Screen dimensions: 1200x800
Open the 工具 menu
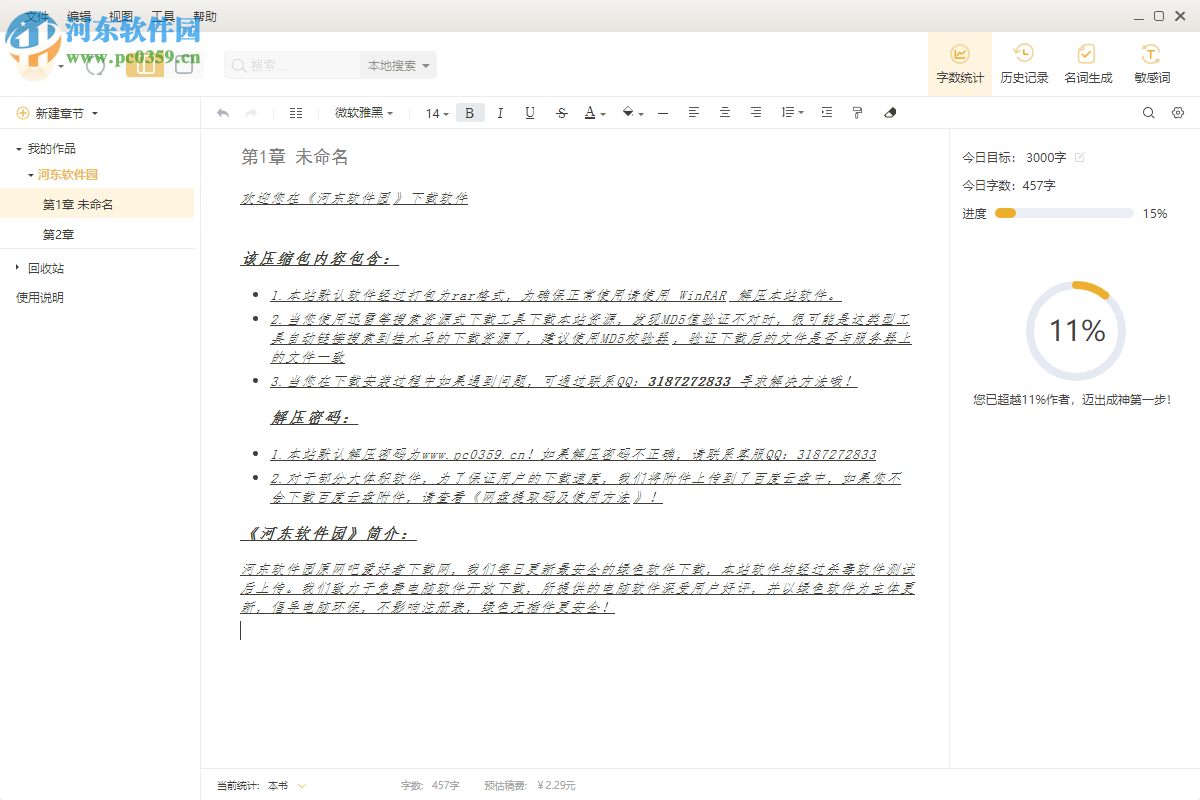tap(163, 16)
